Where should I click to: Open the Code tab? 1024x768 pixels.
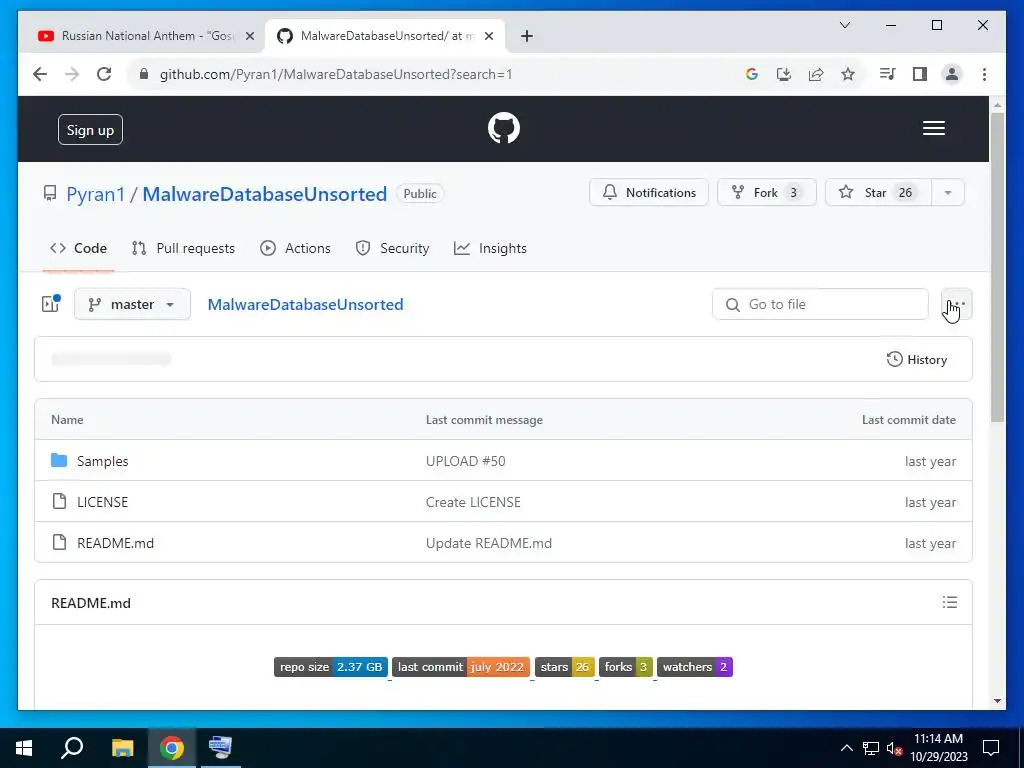pyautogui.click(x=78, y=248)
